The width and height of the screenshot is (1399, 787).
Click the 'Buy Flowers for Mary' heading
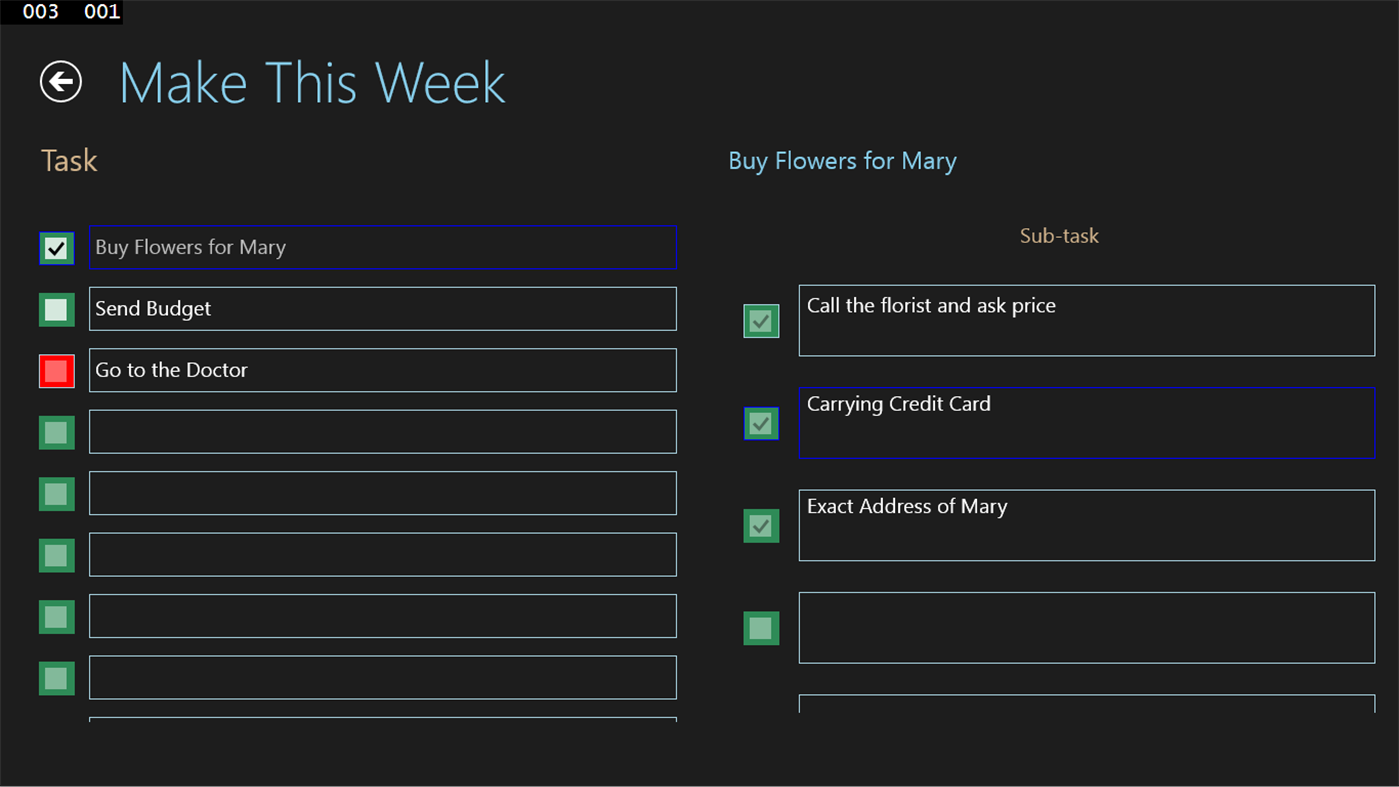tap(842, 160)
